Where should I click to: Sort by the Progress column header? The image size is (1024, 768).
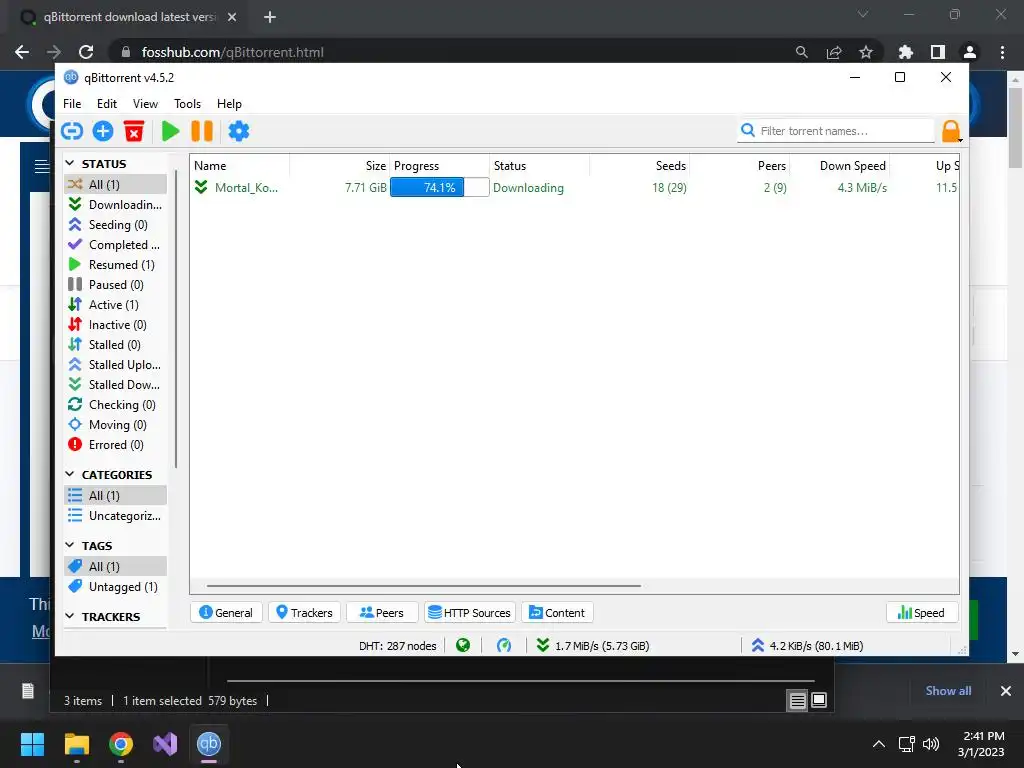[x=440, y=166]
